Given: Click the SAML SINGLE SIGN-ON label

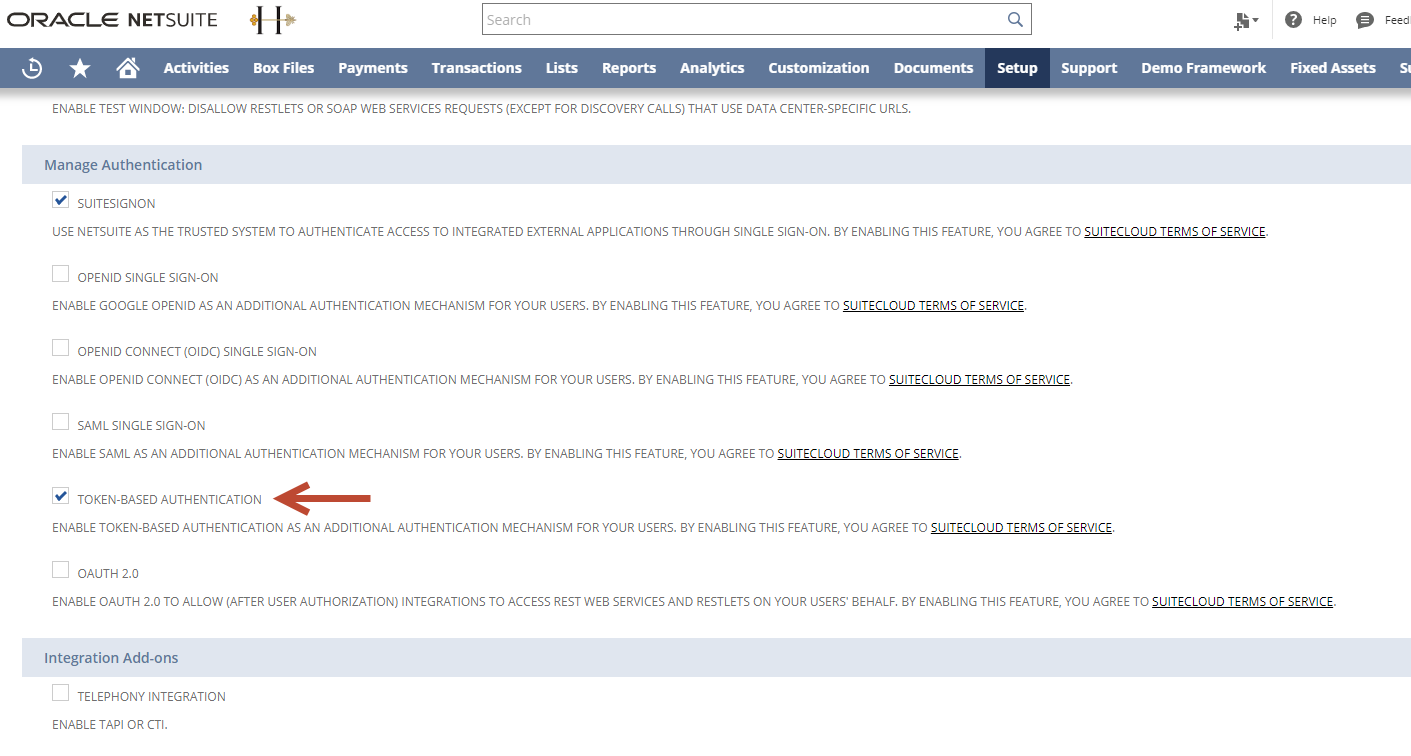Looking at the screenshot, I should pos(141,425).
